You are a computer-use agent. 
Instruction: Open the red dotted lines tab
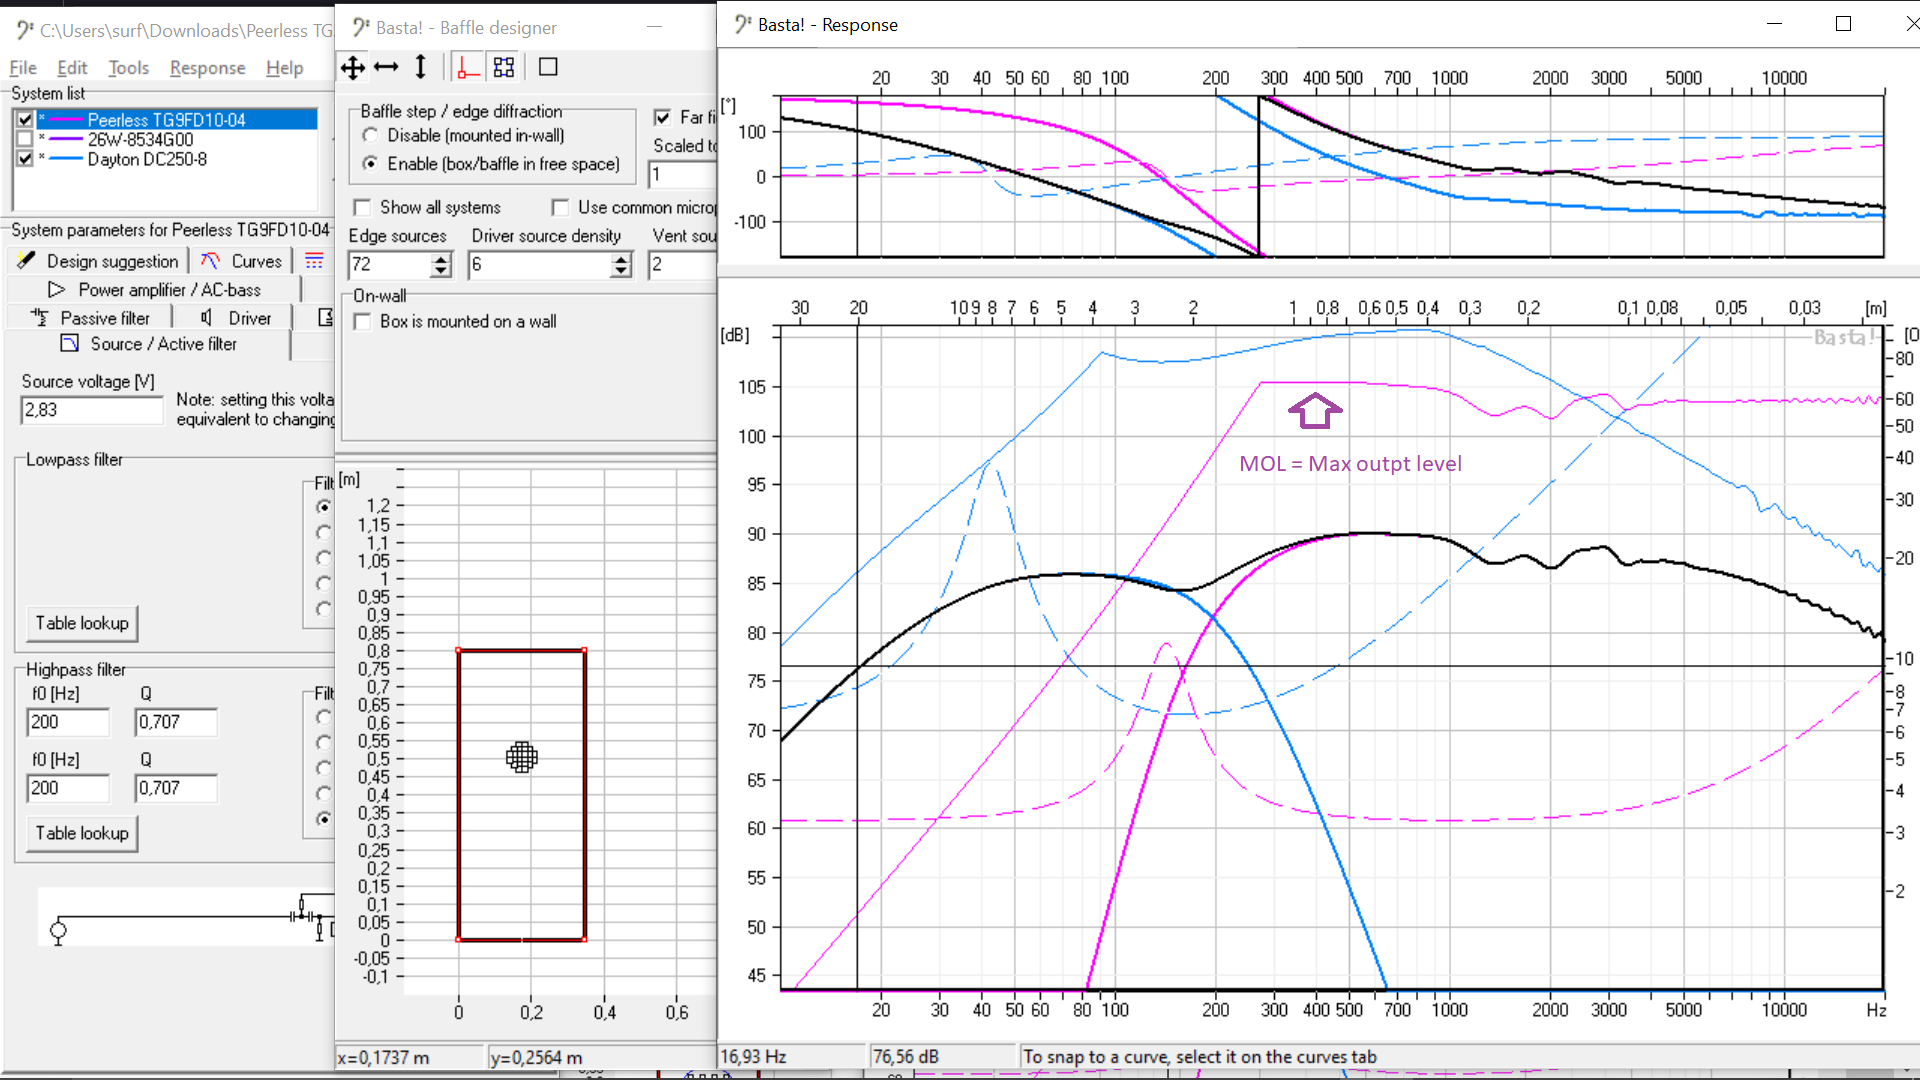[314, 261]
